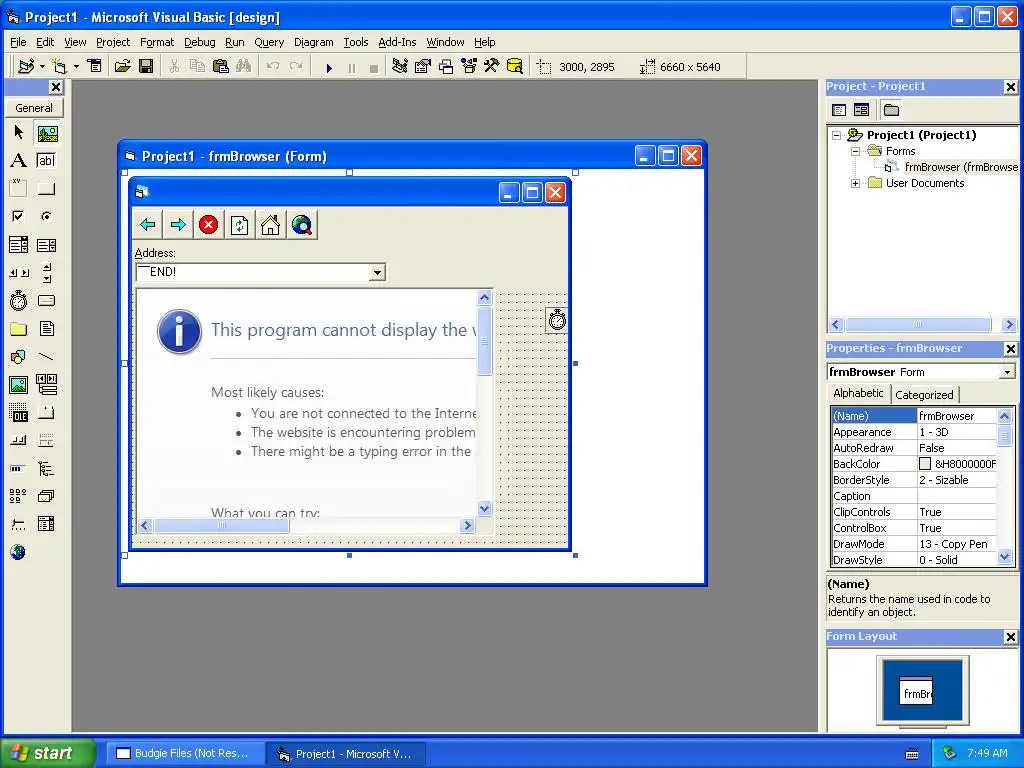This screenshot has width=1024, height=768.
Task: Select the BorderStyle property row
Action: pos(914,480)
